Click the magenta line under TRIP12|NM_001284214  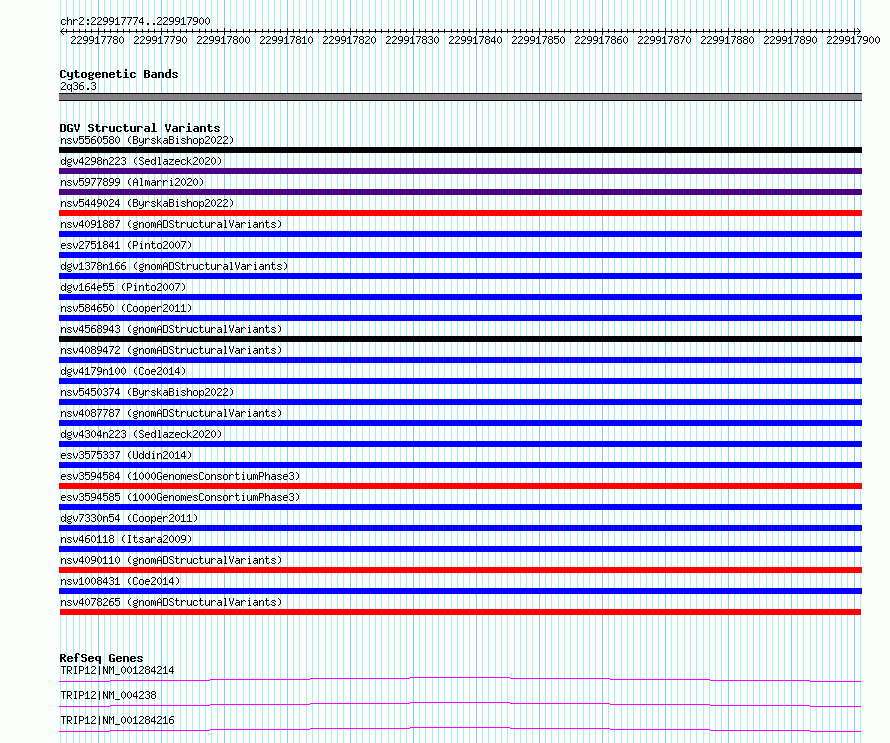(x=460, y=679)
